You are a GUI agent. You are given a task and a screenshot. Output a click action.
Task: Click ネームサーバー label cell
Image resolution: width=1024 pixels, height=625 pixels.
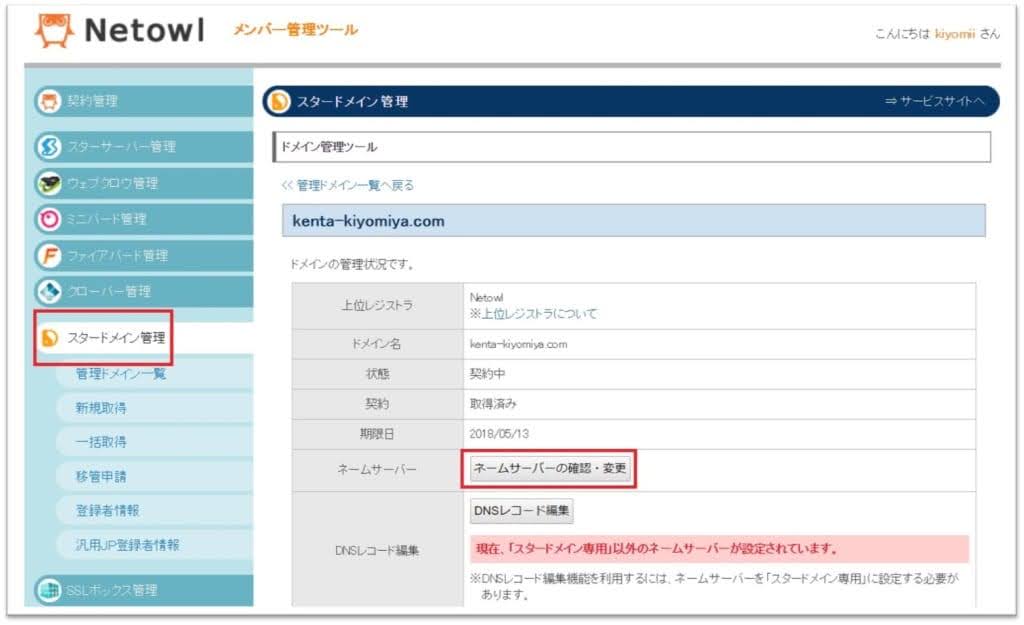pos(377,470)
